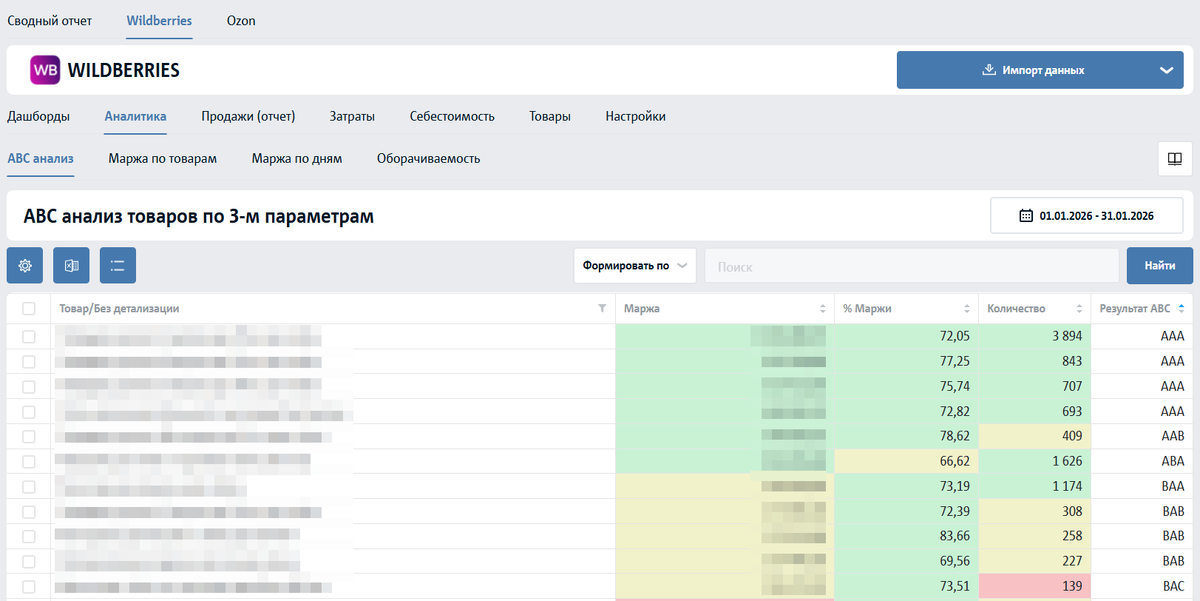Check the row with result BAA
Image resolution: width=1200 pixels, height=601 pixels.
point(28,486)
